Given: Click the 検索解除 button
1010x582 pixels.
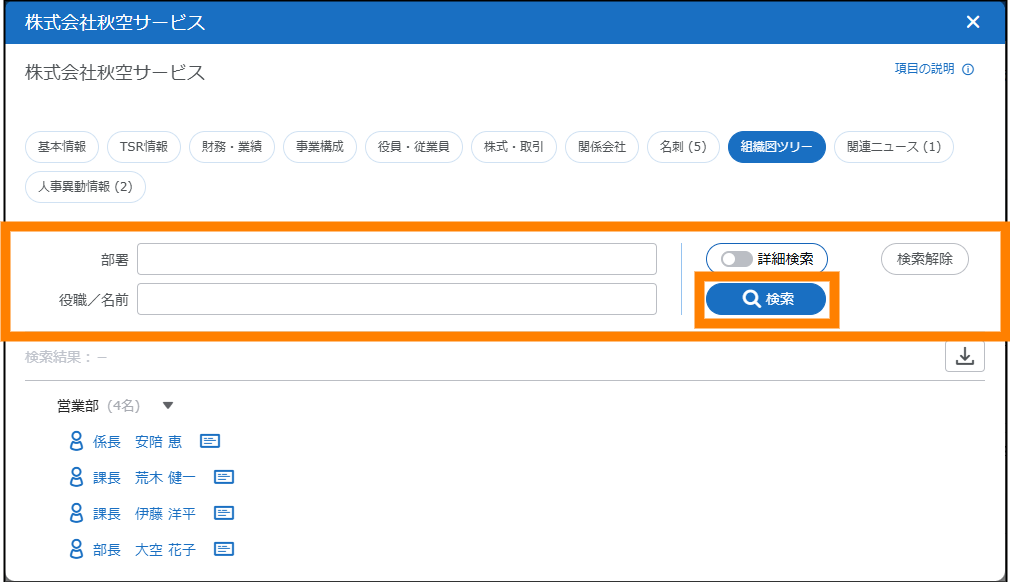Looking at the screenshot, I should 924,259.
